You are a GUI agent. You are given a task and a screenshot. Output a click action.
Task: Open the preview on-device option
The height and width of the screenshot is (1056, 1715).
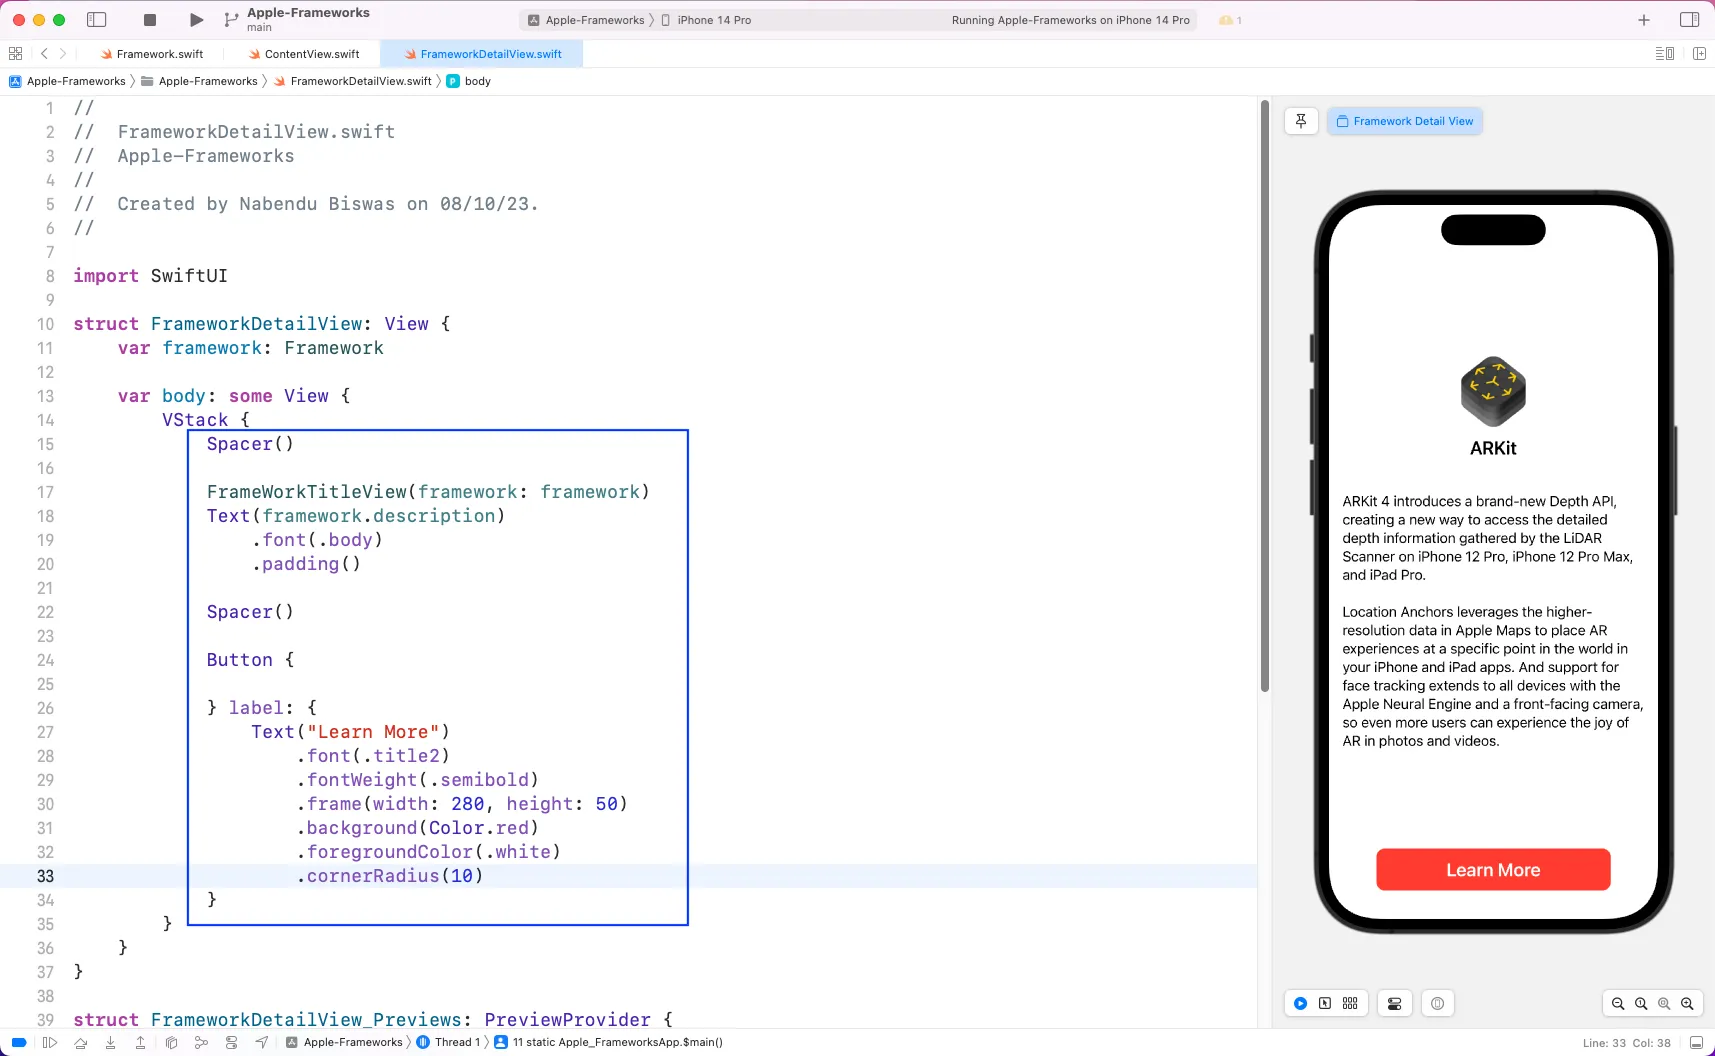1437,1003
